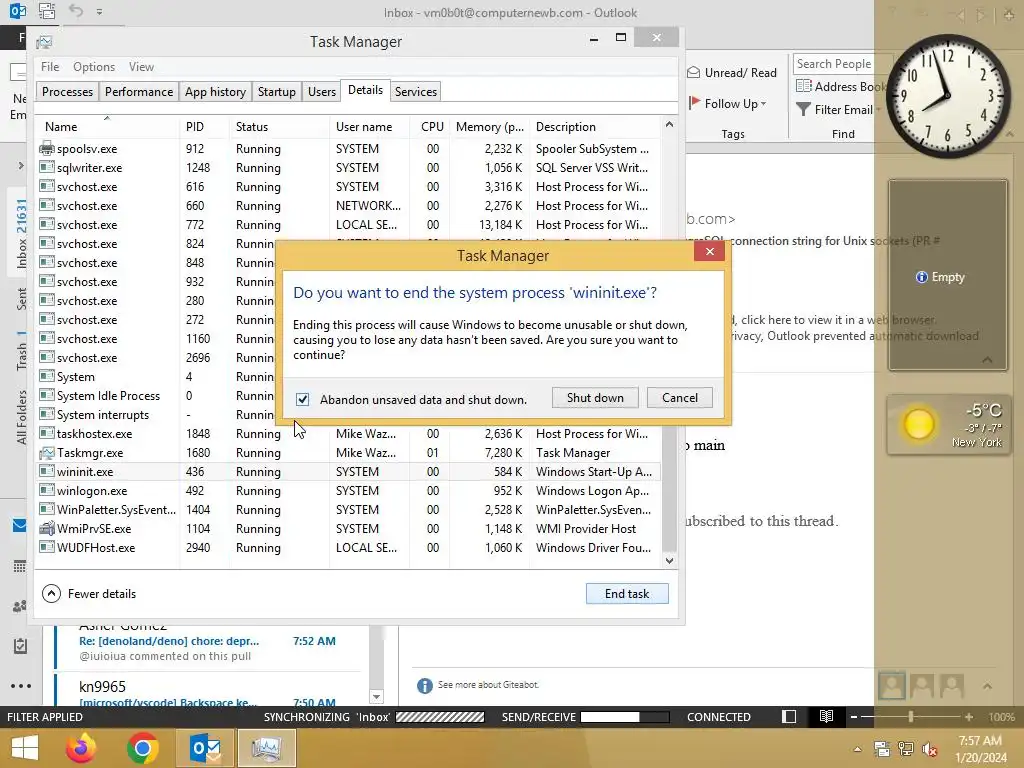The height and width of the screenshot is (768, 1024).
Task: Open Task Manager View menu
Action: tap(141, 67)
